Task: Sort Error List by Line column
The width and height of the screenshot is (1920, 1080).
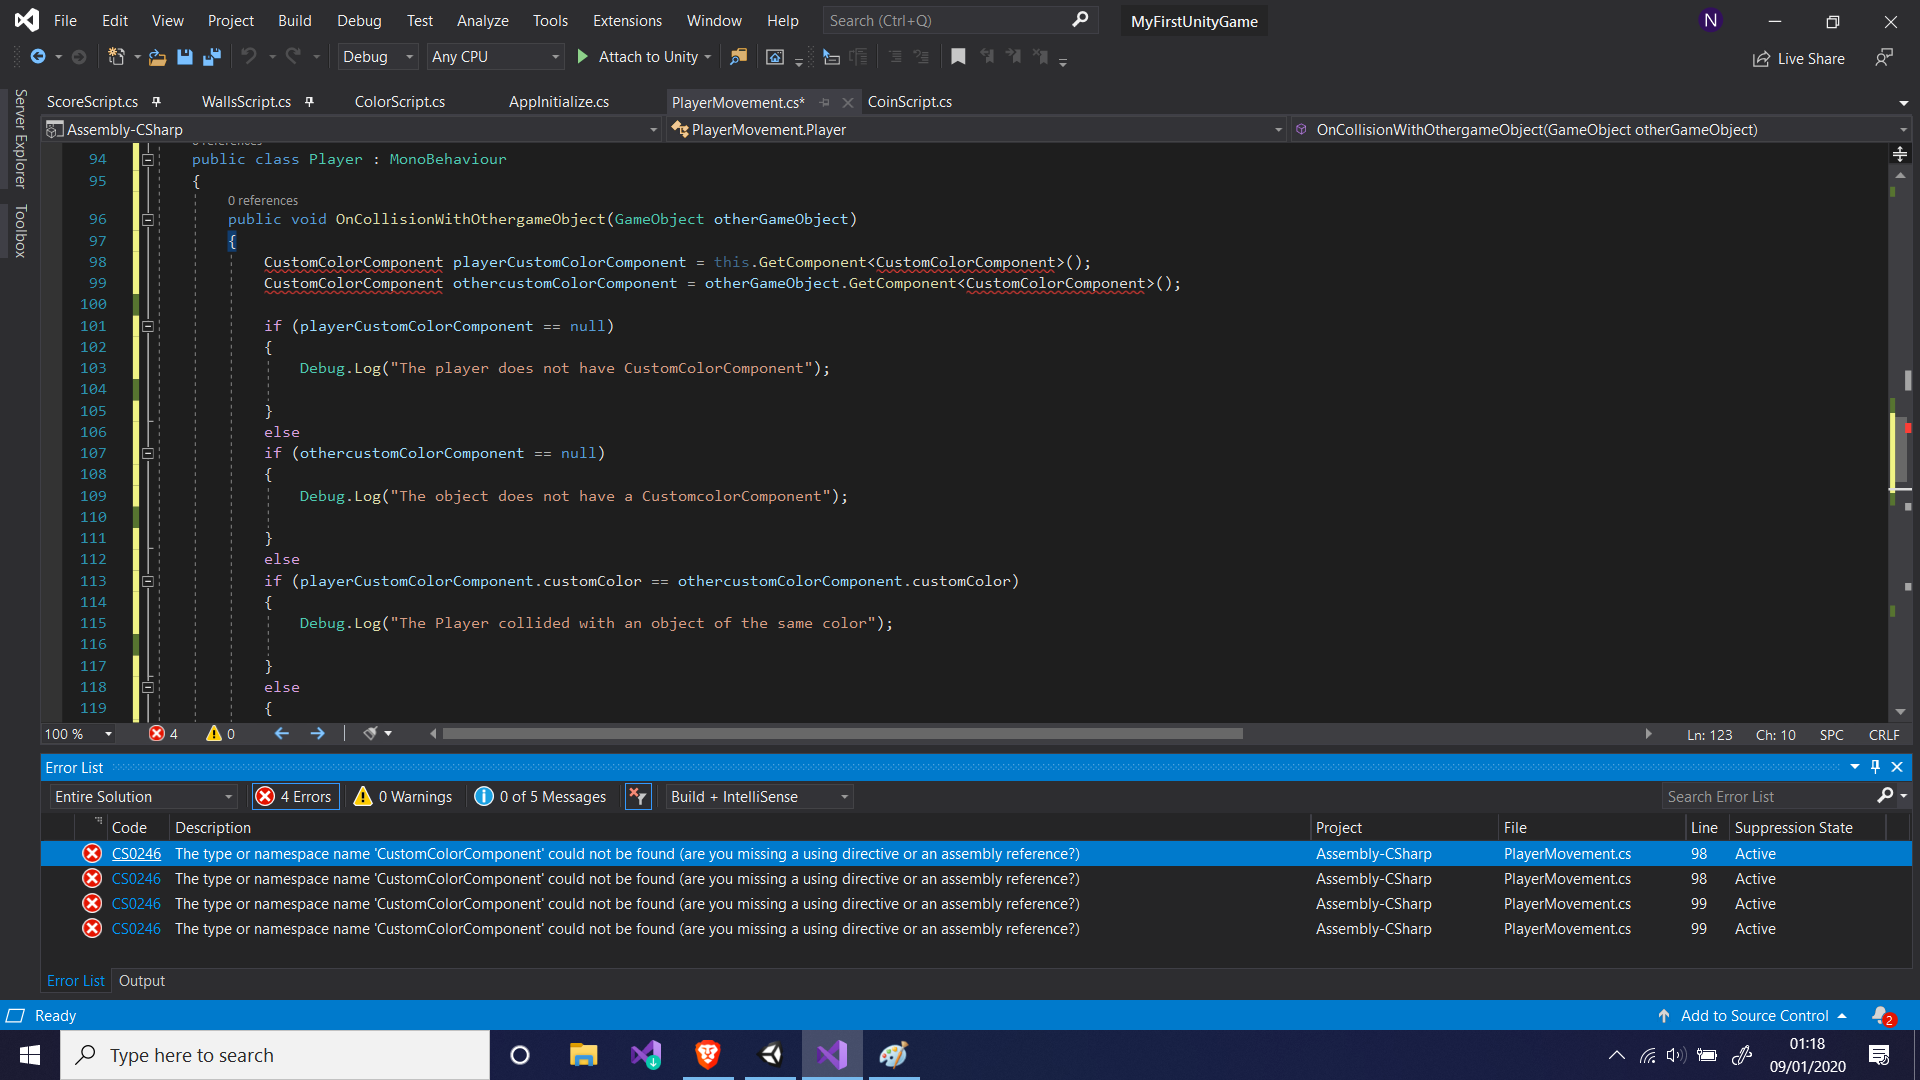Action: [x=1704, y=828]
